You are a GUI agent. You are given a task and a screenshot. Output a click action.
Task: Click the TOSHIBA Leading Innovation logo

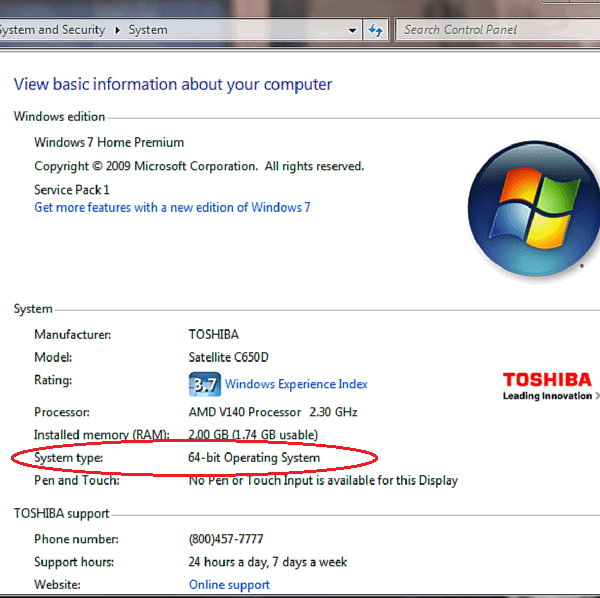(x=550, y=386)
